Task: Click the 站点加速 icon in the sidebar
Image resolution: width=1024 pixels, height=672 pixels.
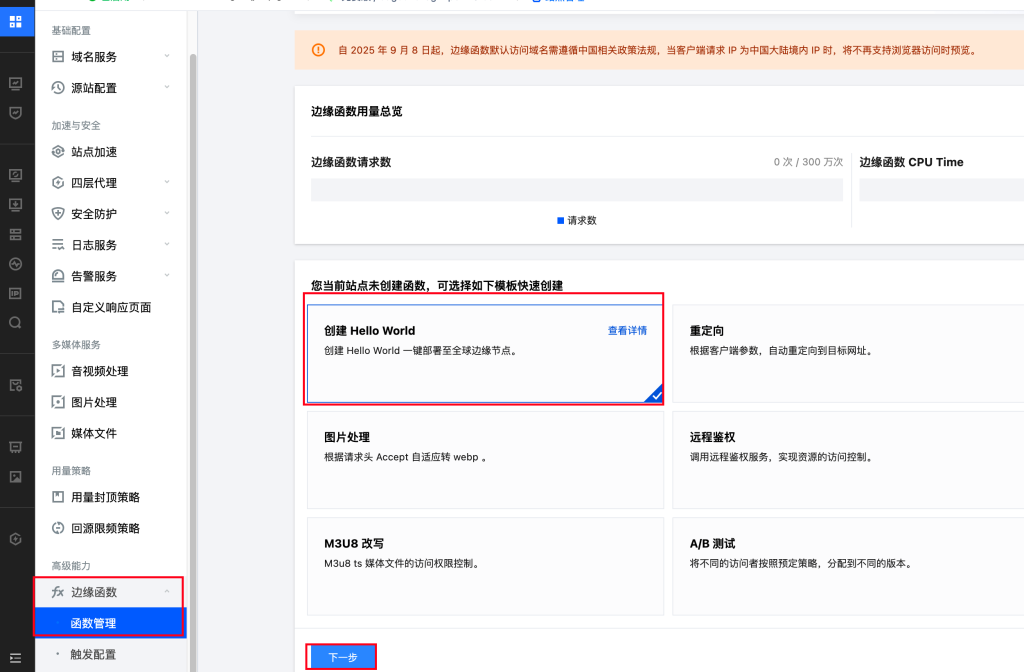Action: pyautogui.click(x=58, y=152)
